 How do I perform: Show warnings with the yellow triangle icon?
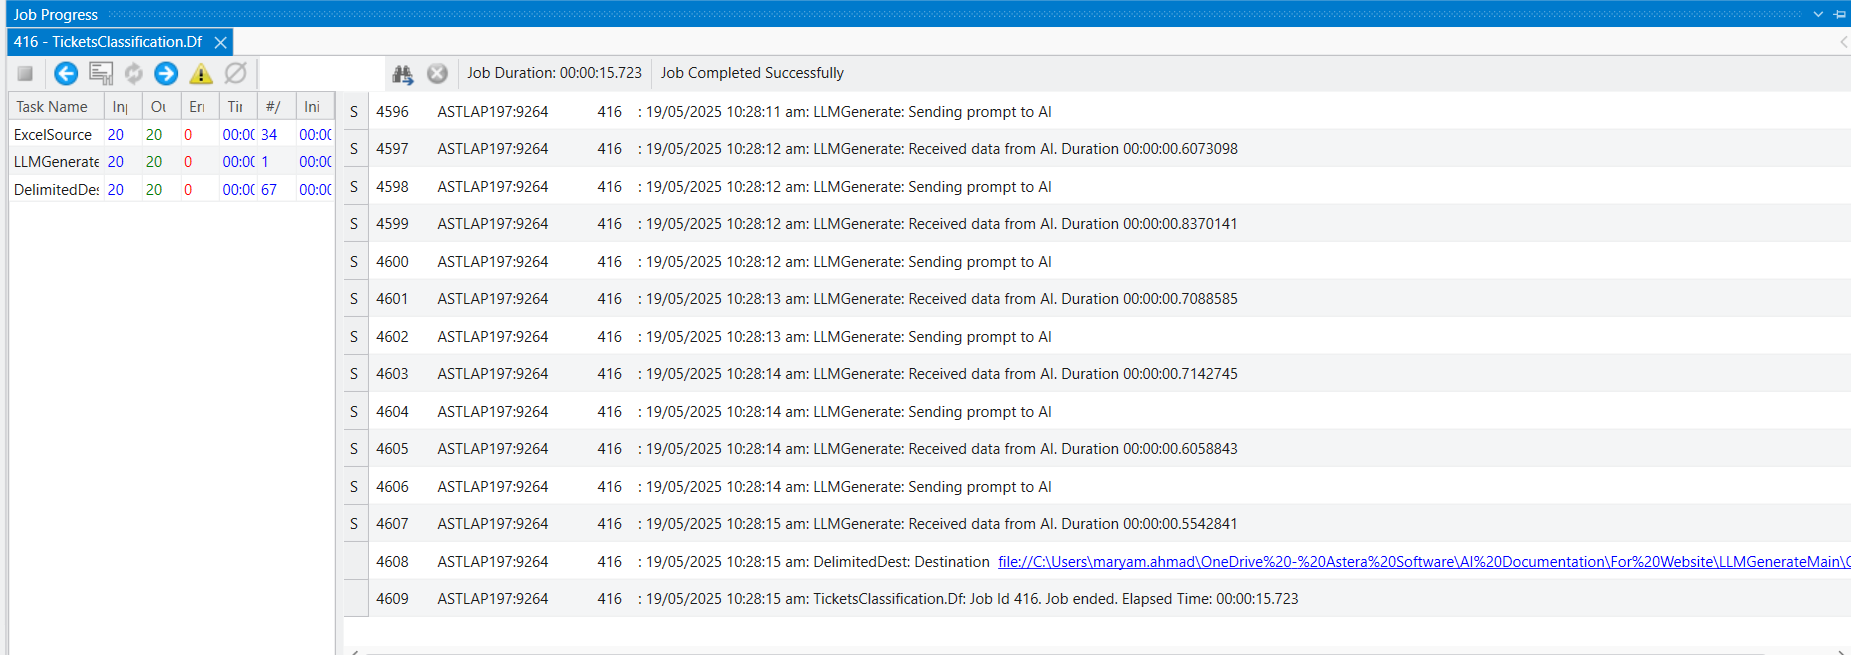[x=201, y=73]
